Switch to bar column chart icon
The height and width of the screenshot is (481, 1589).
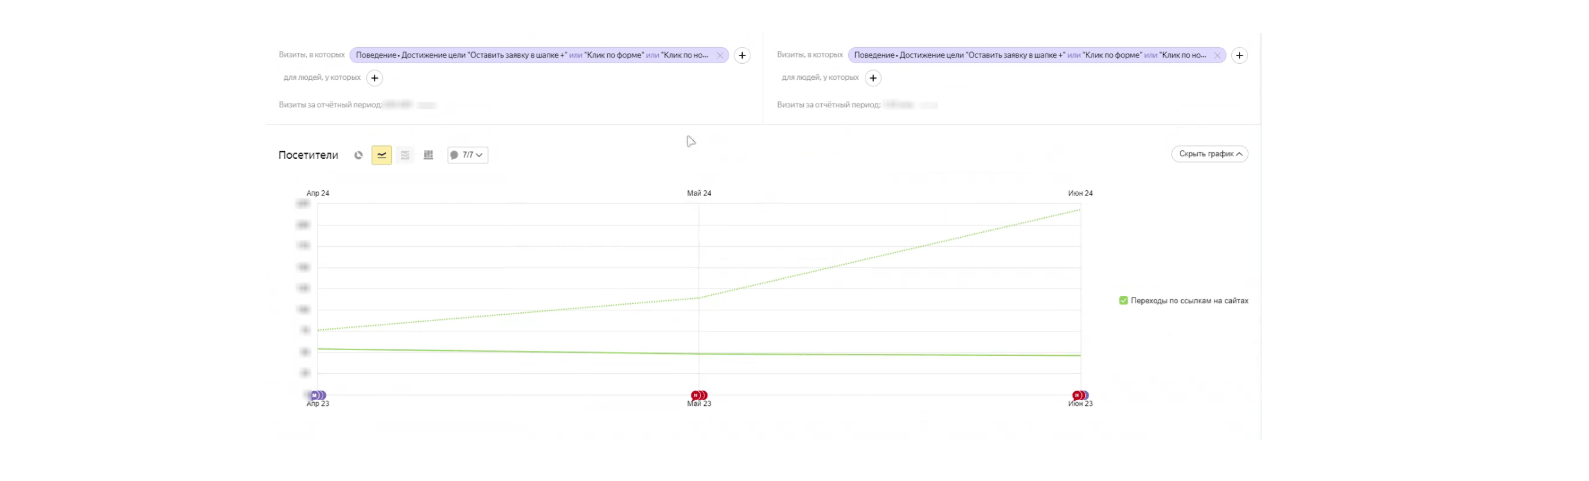(x=428, y=155)
